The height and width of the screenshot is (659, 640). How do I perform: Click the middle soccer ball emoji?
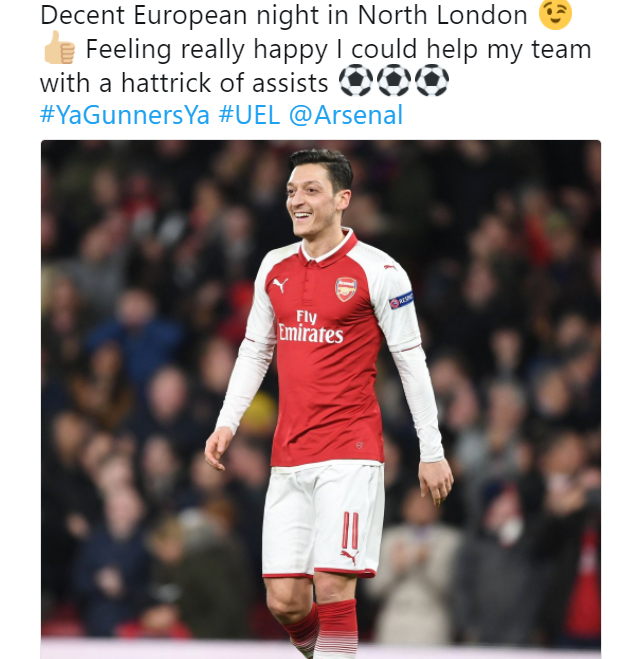pos(394,81)
